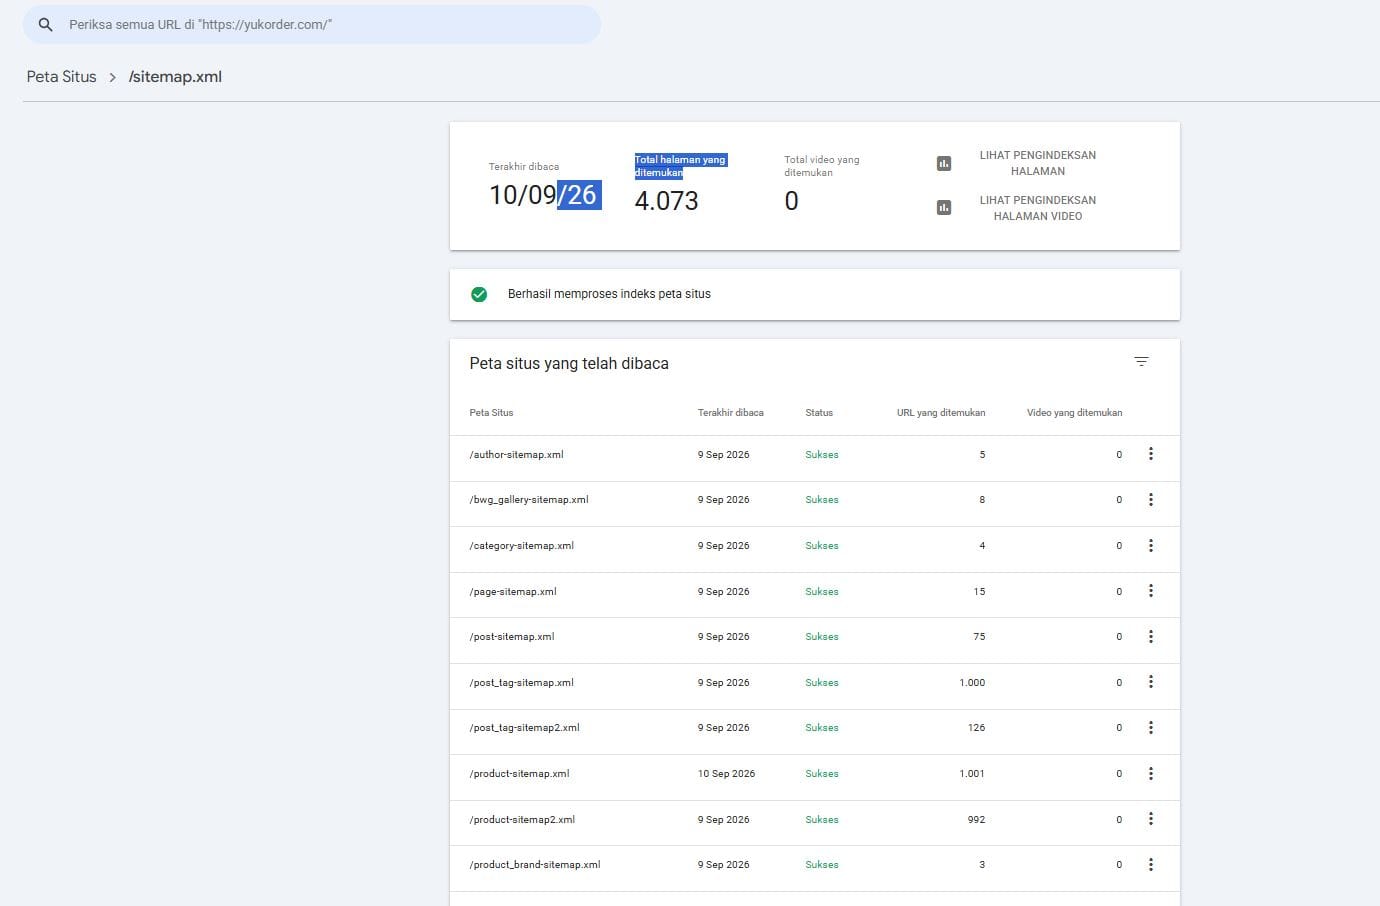Image resolution: width=1380 pixels, height=906 pixels.
Task: Select the /product_brand-sitemap.xml row
Action: point(815,868)
